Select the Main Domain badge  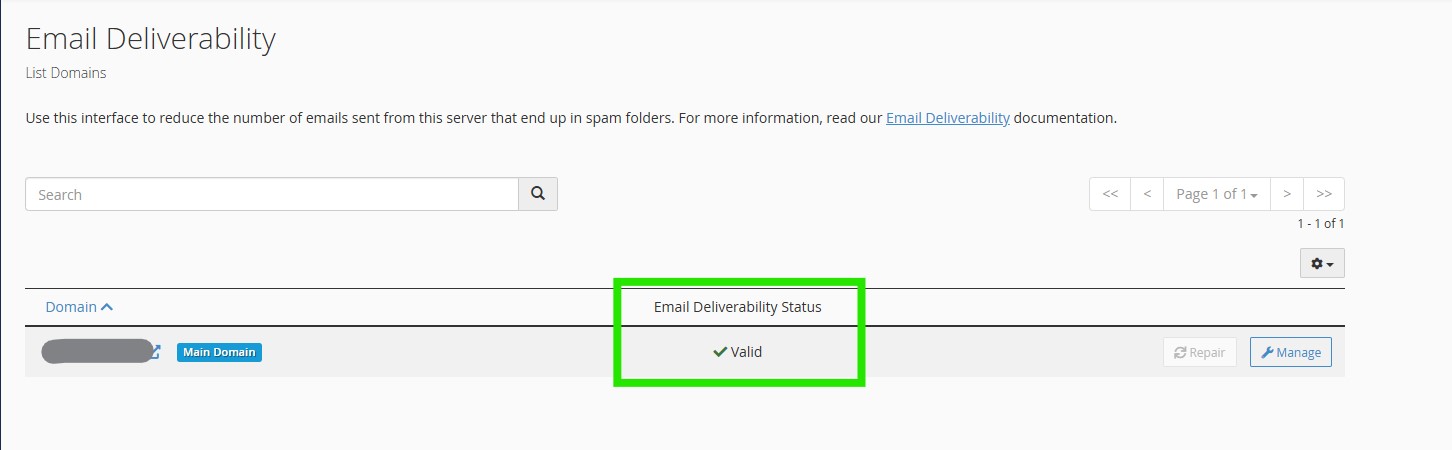[219, 352]
